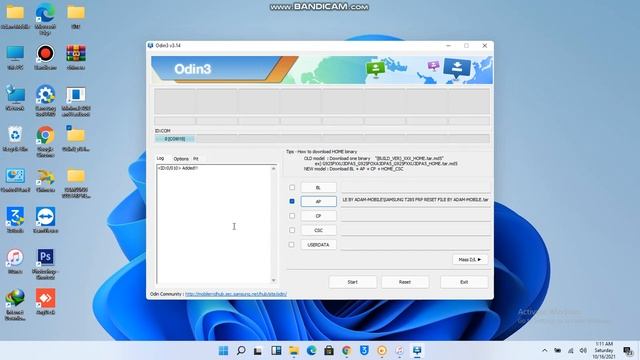Switch to the Options tab
The width and height of the screenshot is (640, 360).
point(181,159)
